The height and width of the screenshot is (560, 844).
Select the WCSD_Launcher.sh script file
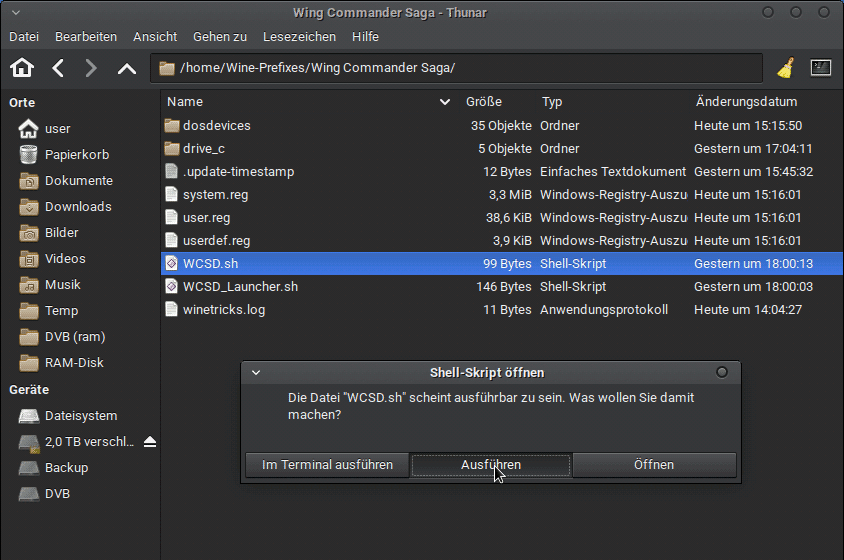(231, 286)
